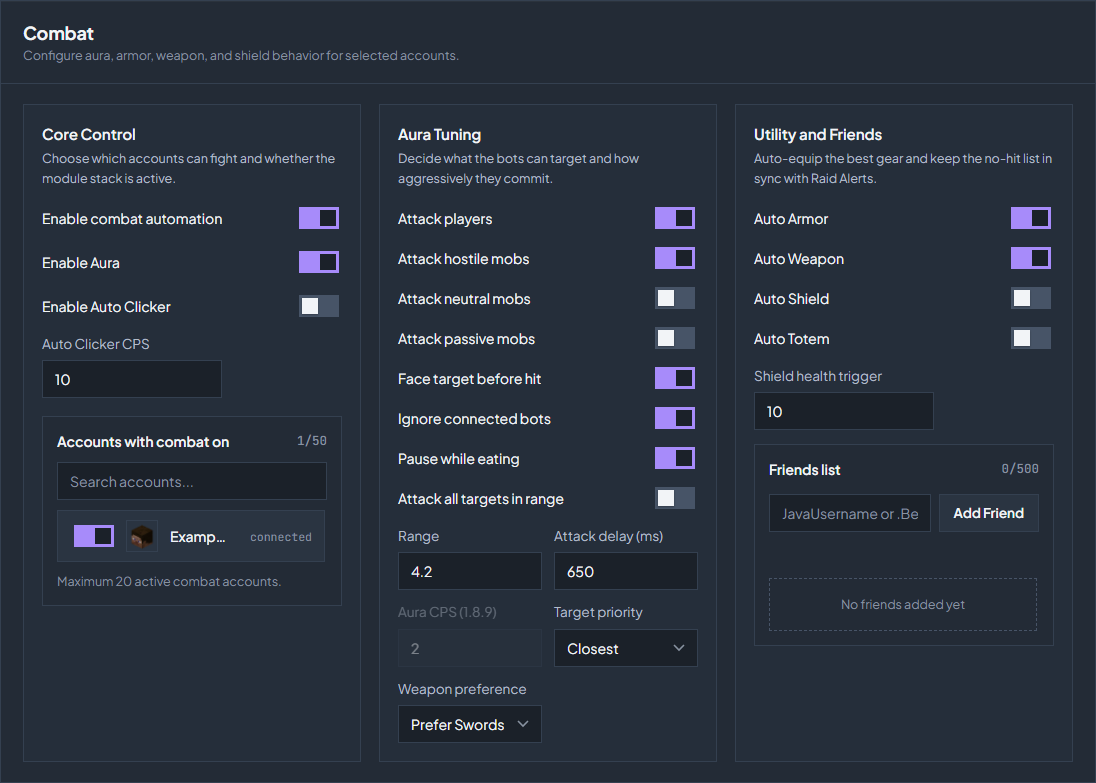
Task: Click 'No friends added yet' placeholder
Action: click(903, 604)
